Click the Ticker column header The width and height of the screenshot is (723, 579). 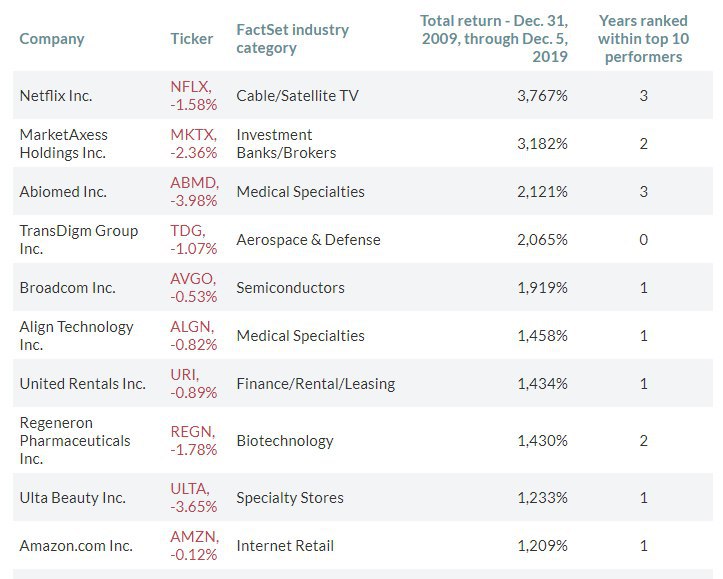(192, 39)
